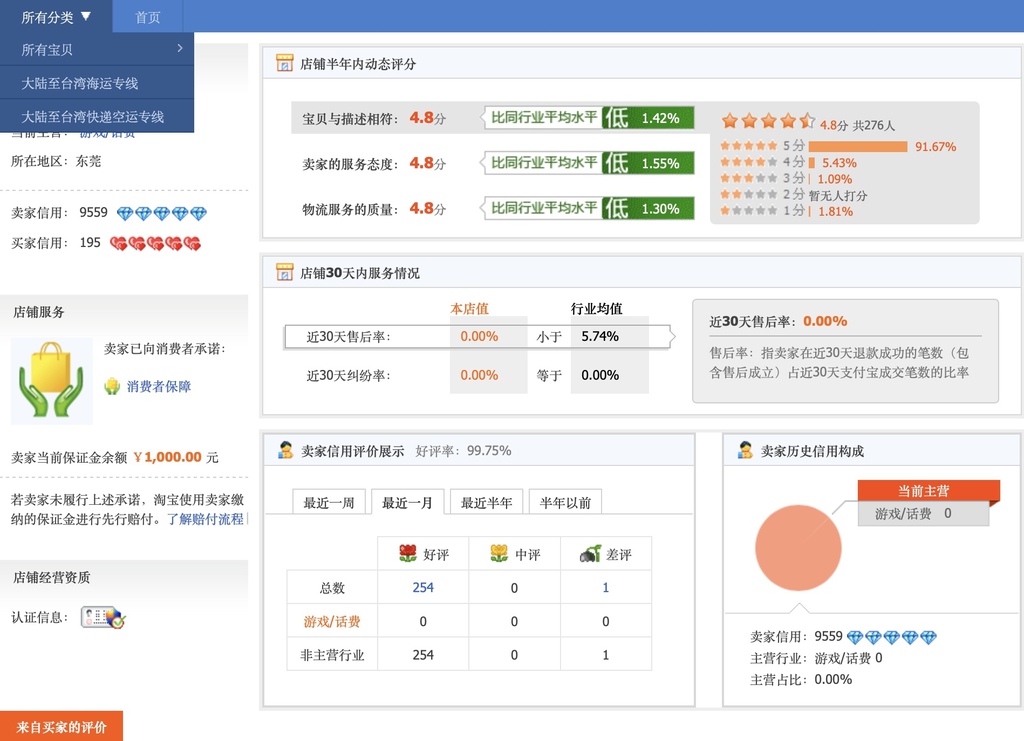The width and height of the screenshot is (1024, 741).
Task: Switch to the 半年以前 tab
Action: pyautogui.click(x=565, y=502)
